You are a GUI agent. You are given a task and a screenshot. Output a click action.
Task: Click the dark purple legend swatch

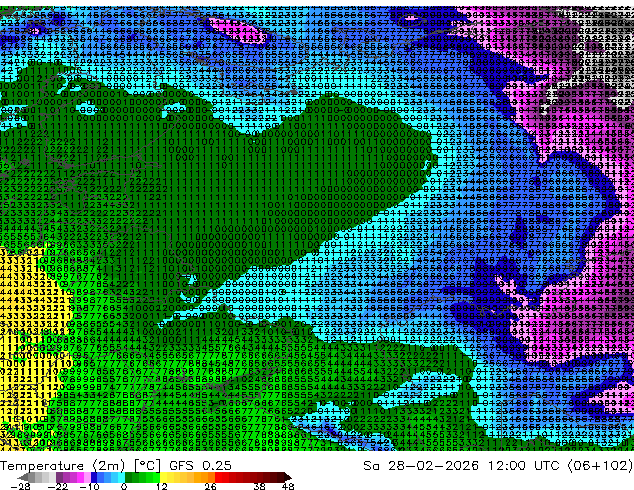click(x=59, y=477)
